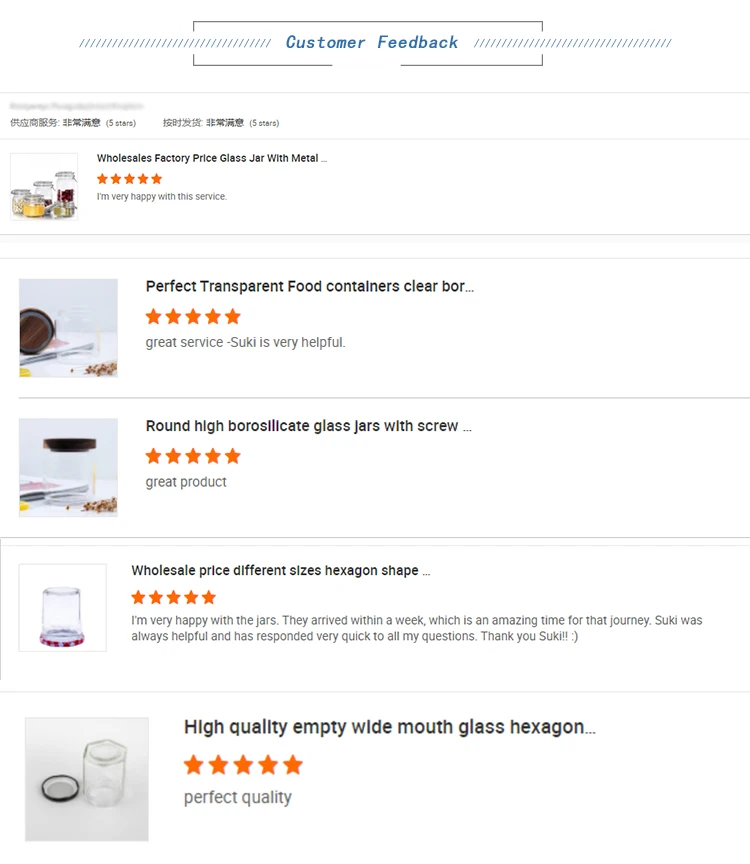
Task: Open the Round high borosilicate glass jars link
Action: tap(308, 426)
